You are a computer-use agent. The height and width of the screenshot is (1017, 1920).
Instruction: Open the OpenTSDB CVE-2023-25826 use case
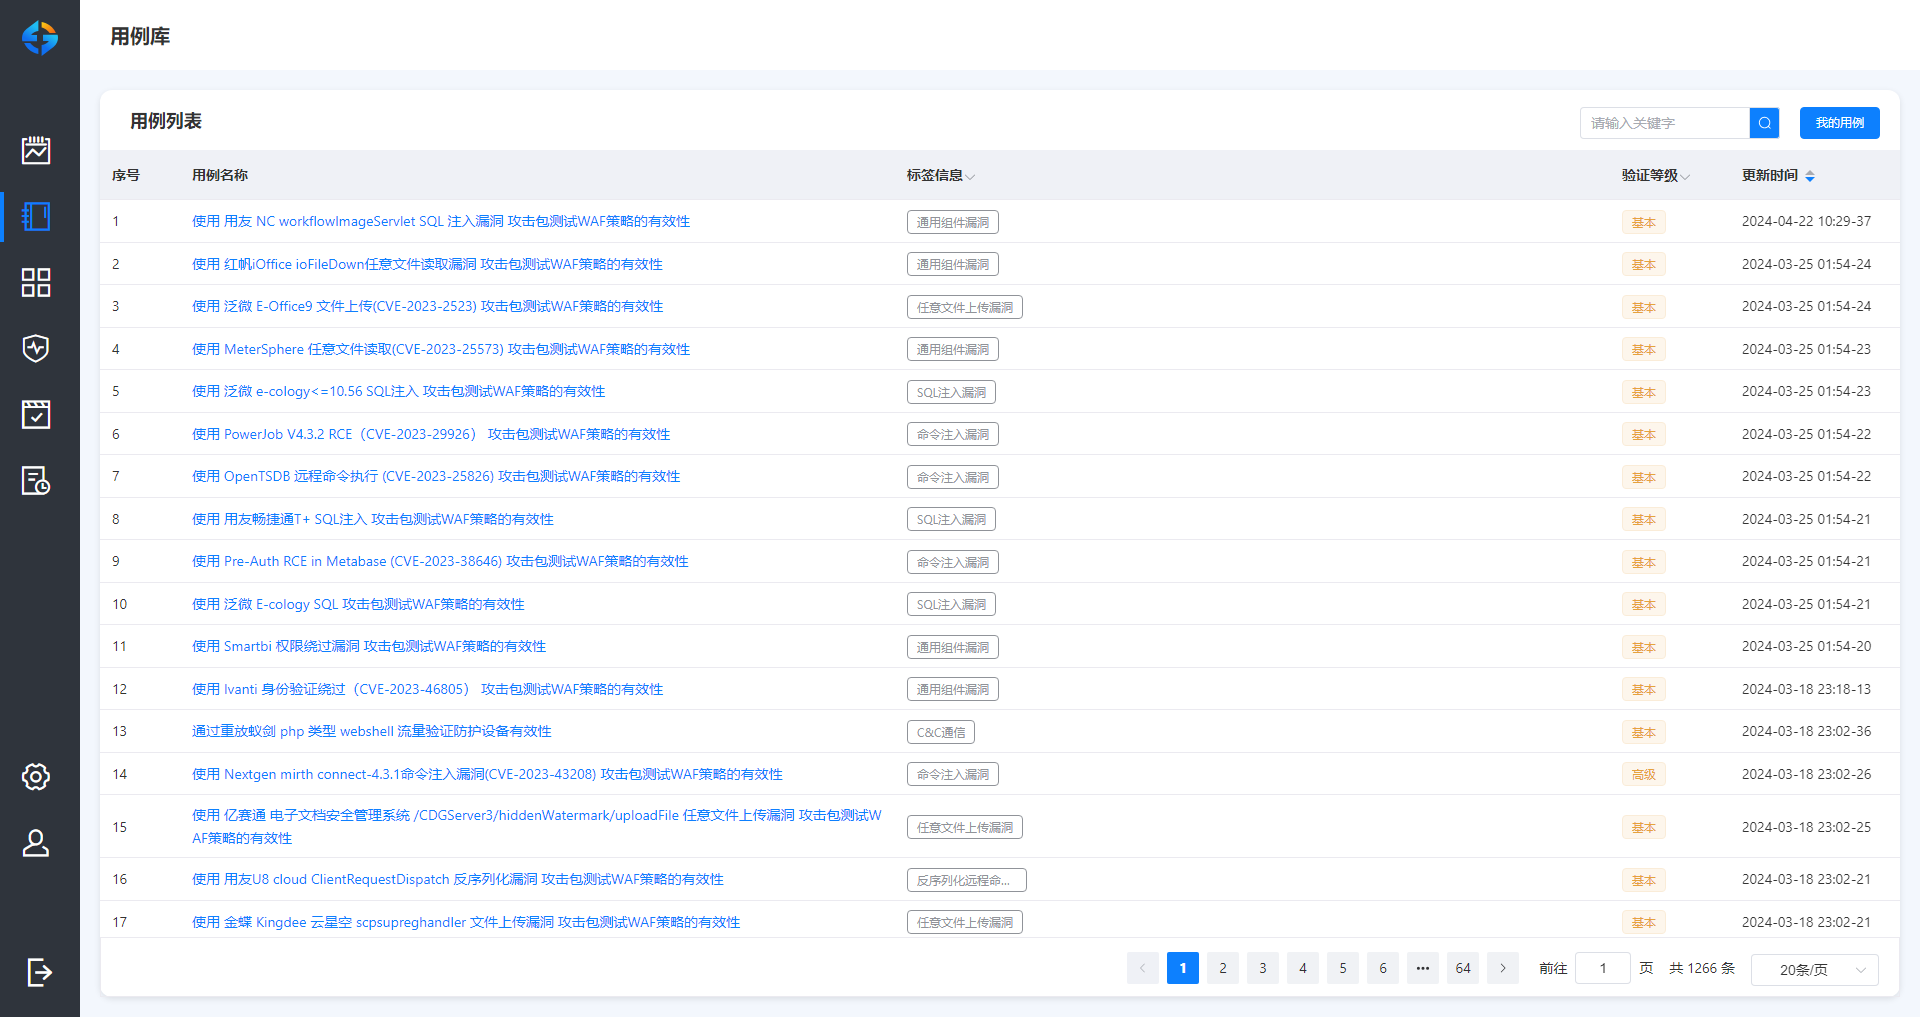coord(436,476)
